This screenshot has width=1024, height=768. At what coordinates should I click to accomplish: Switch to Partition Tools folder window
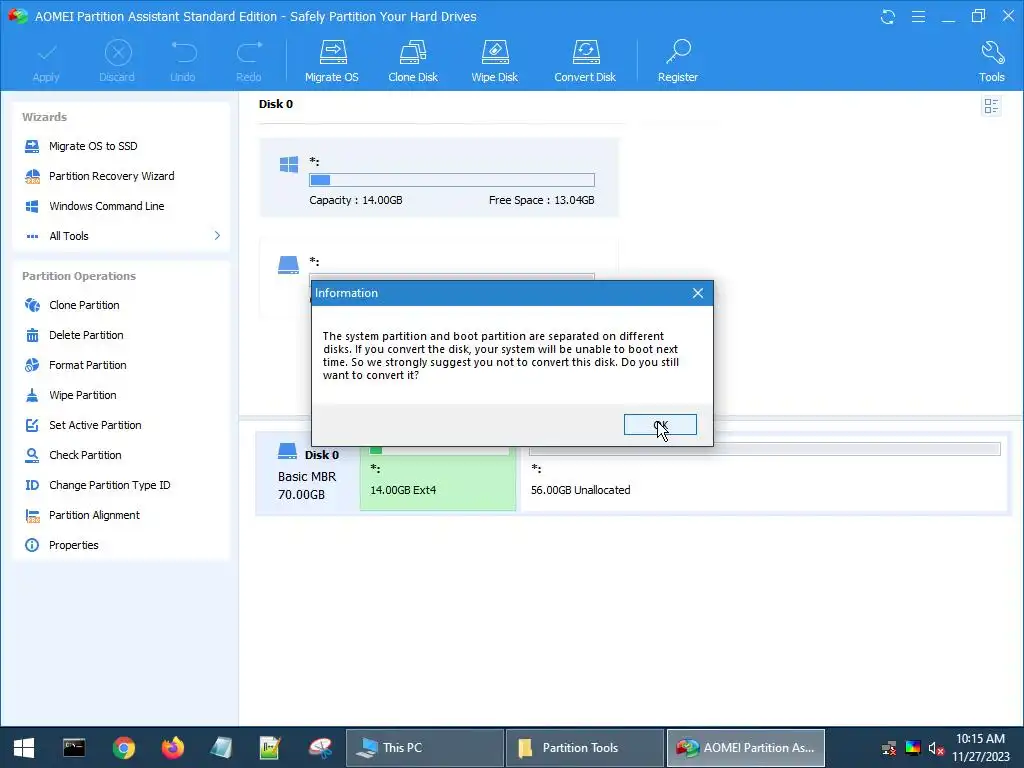tap(584, 748)
